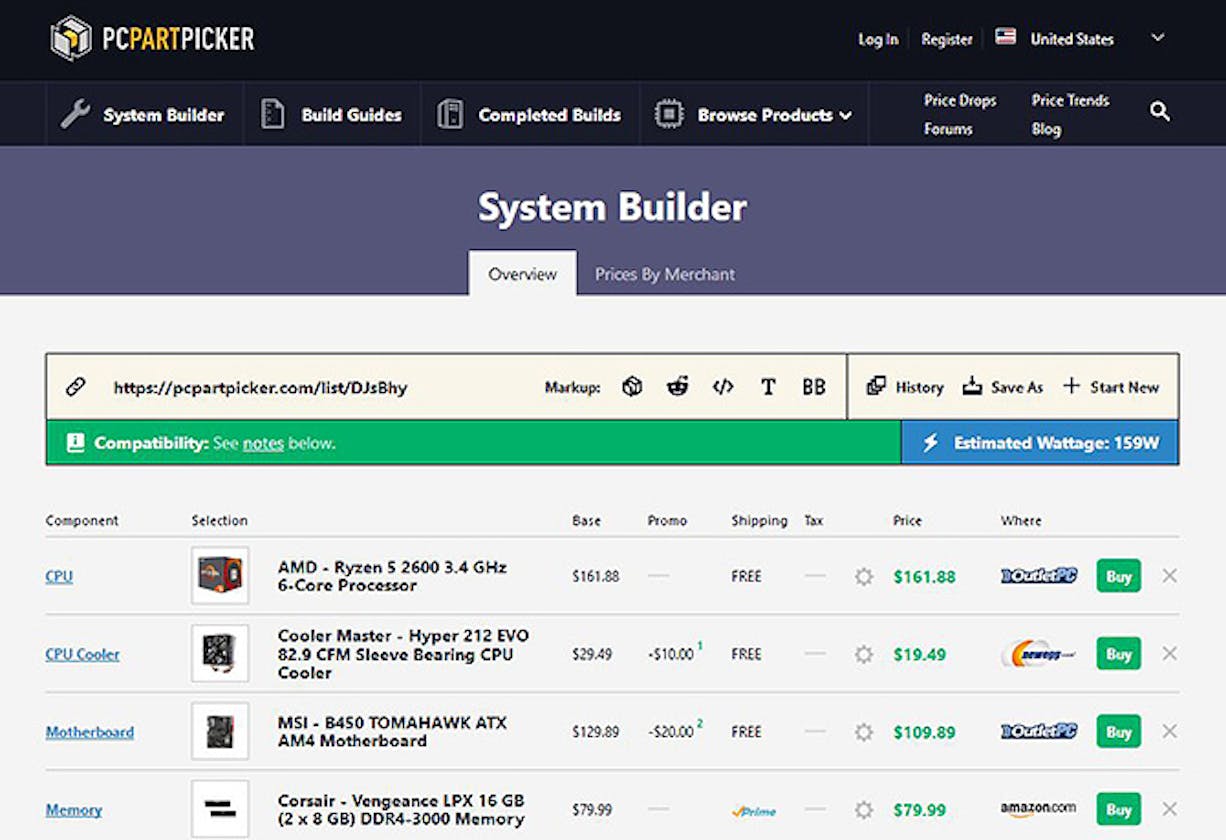View the list History
This screenshot has height=840, width=1226.
[x=906, y=387]
